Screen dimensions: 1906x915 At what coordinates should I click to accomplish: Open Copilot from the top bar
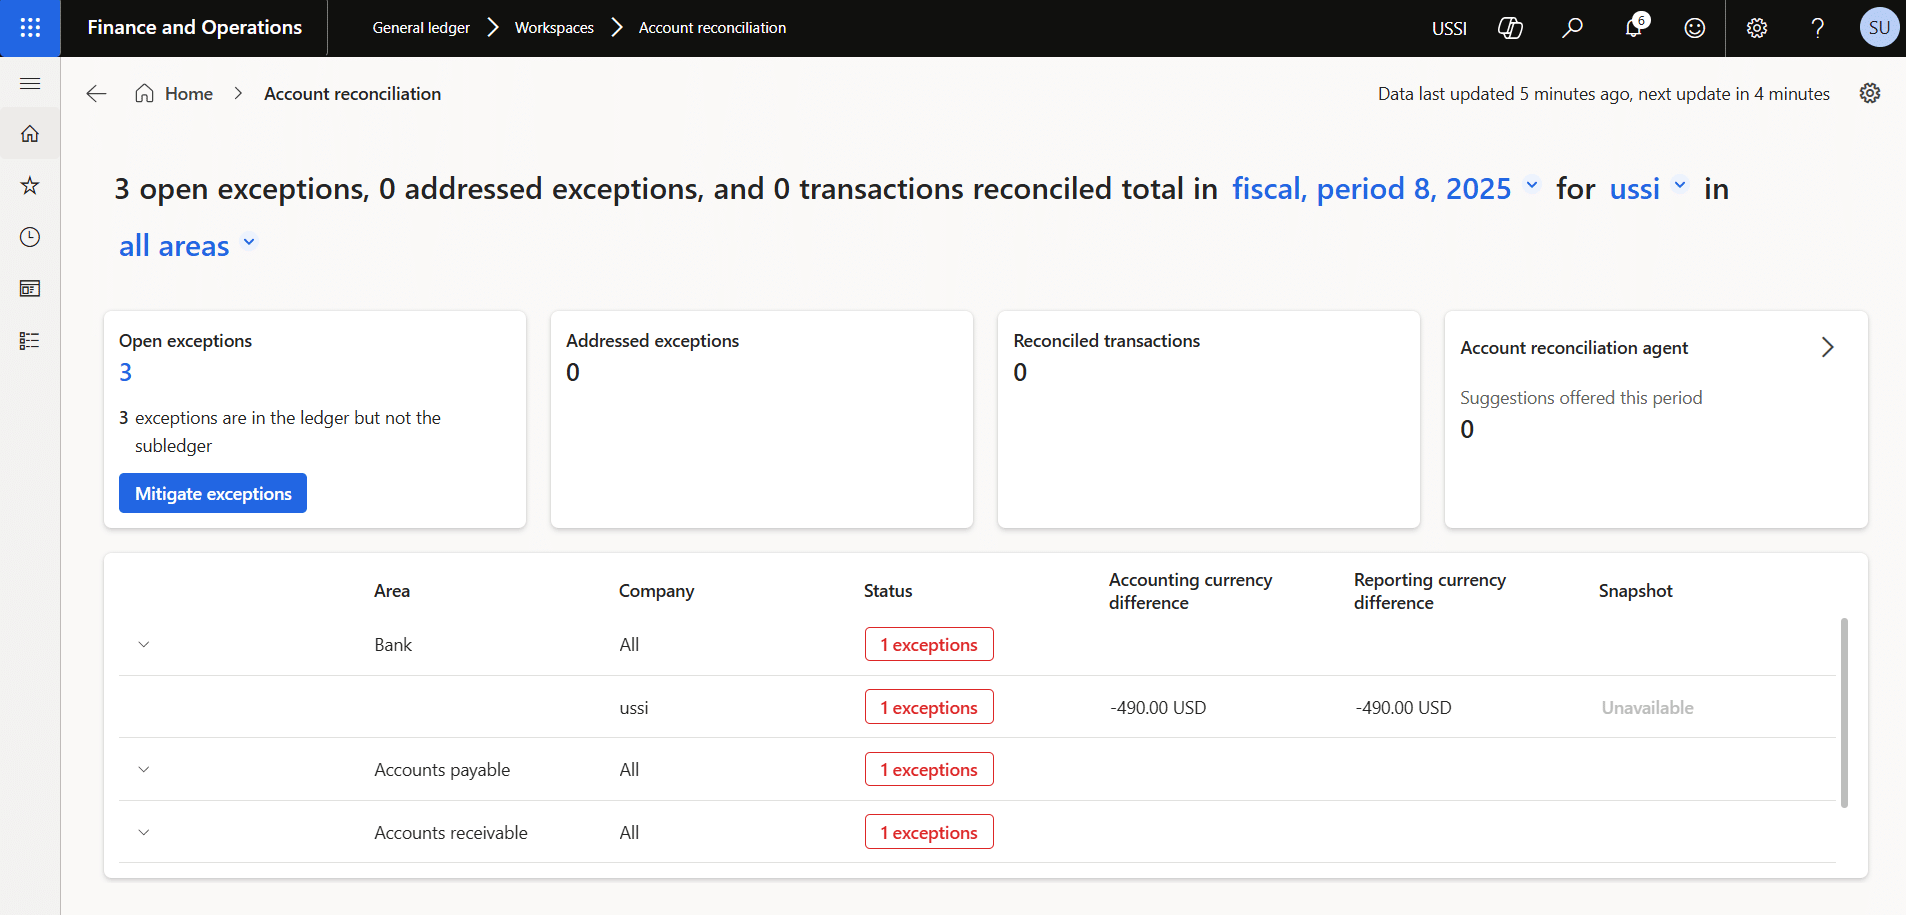pyautogui.click(x=1510, y=28)
